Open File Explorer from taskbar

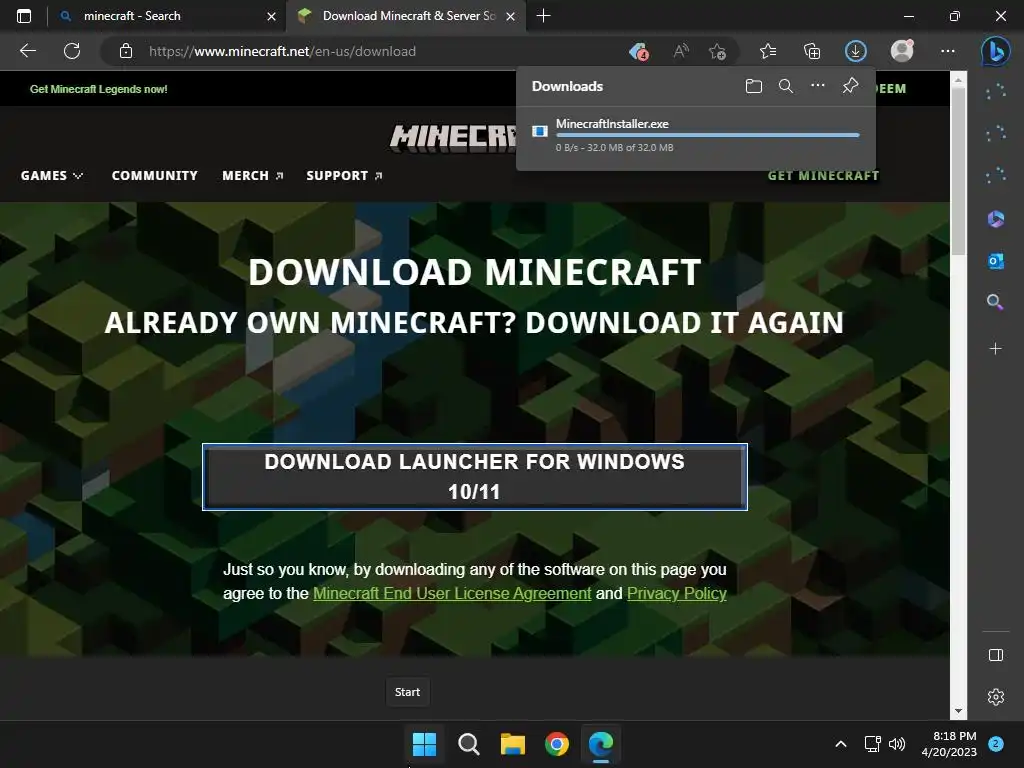pyautogui.click(x=513, y=744)
